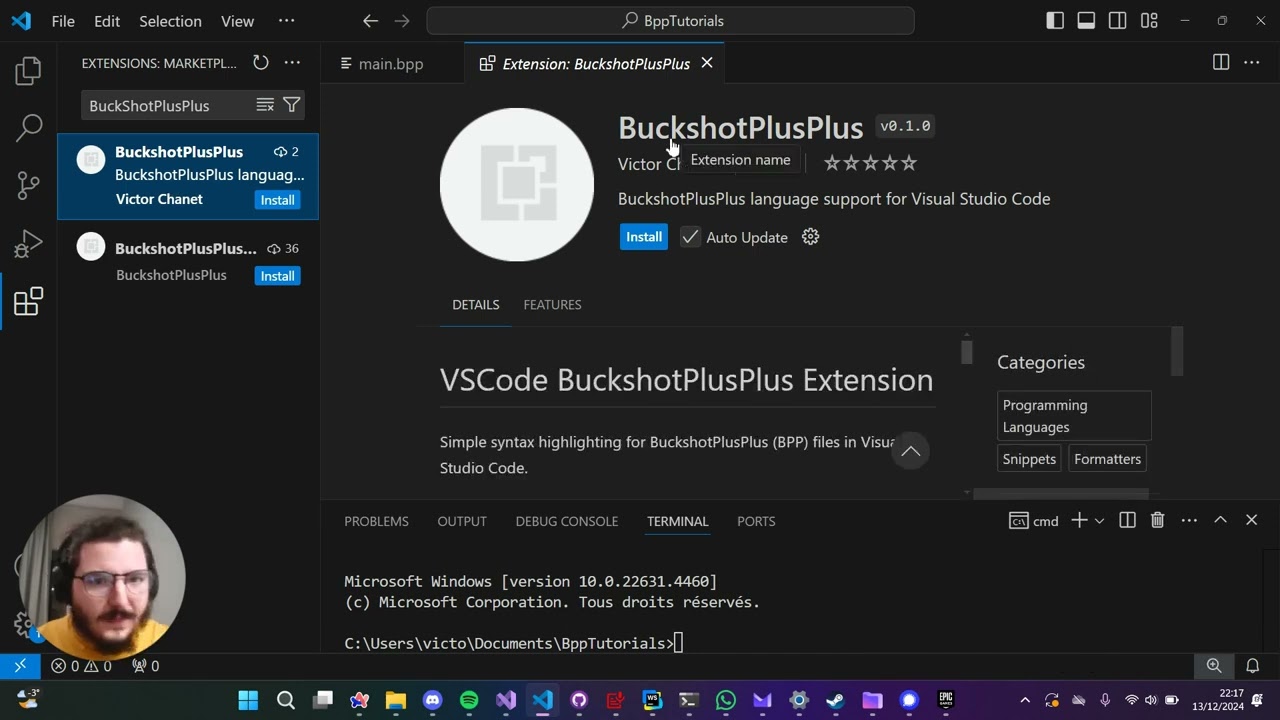Open the View menu
1280x720 pixels.
pos(237,21)
